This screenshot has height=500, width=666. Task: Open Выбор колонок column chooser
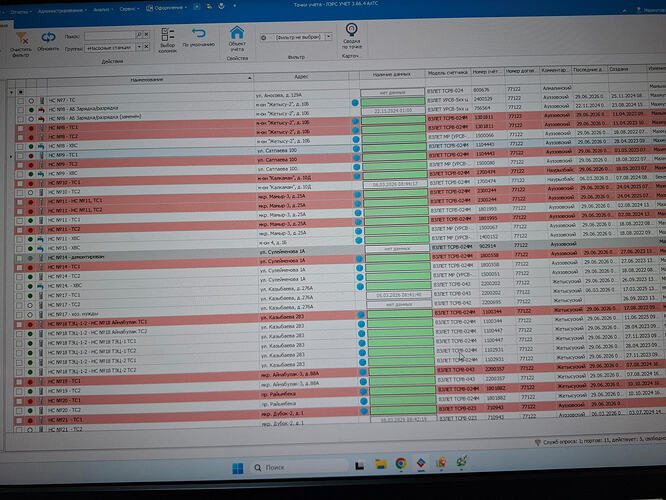[x=167, y=35]
